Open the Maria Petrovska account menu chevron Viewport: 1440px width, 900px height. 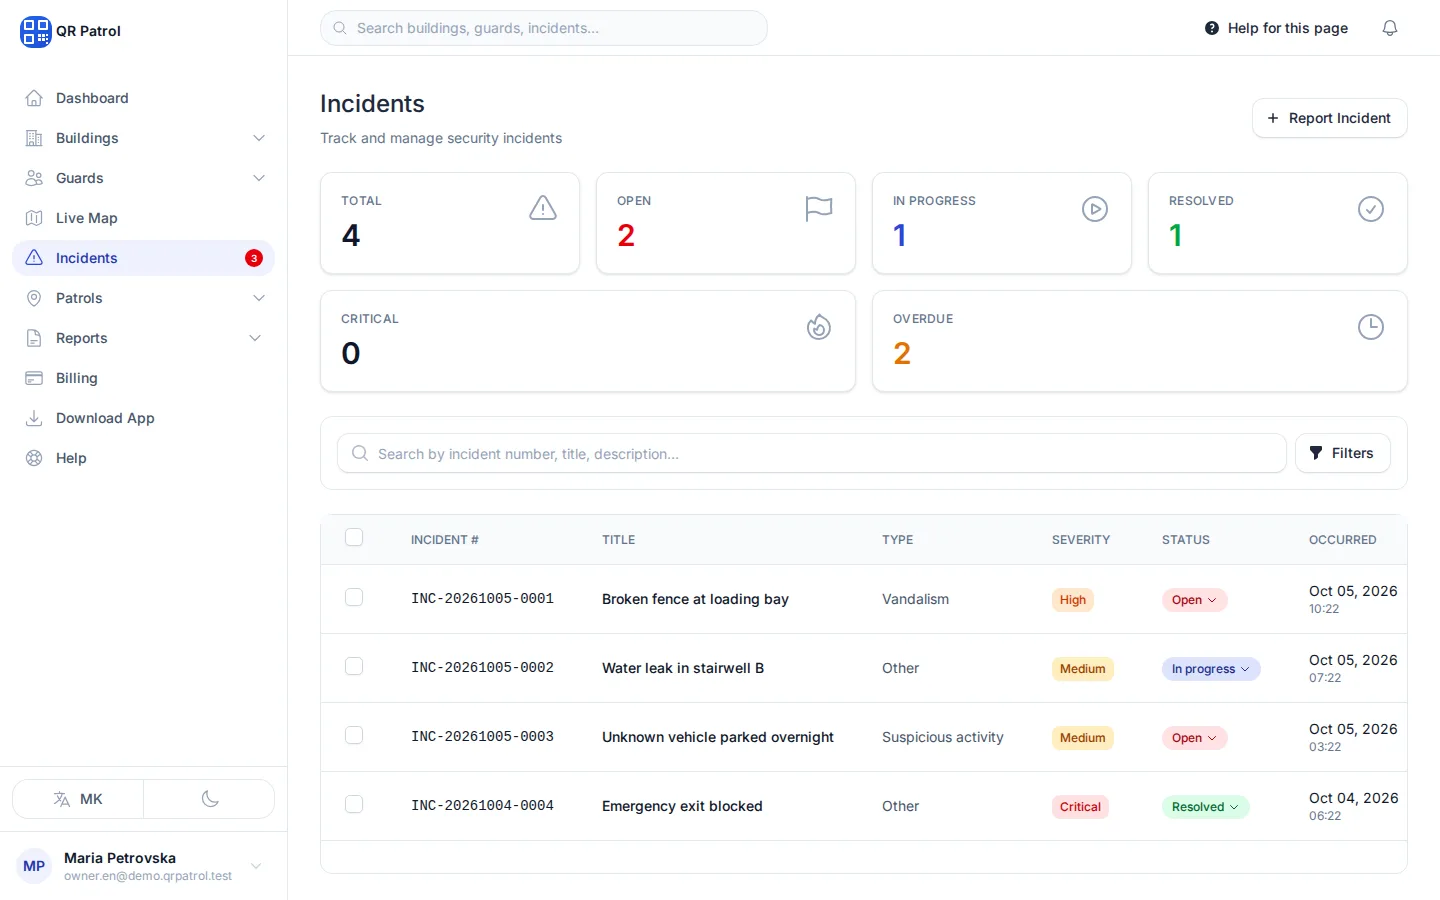pyautogui.click(x=256, y=866)
